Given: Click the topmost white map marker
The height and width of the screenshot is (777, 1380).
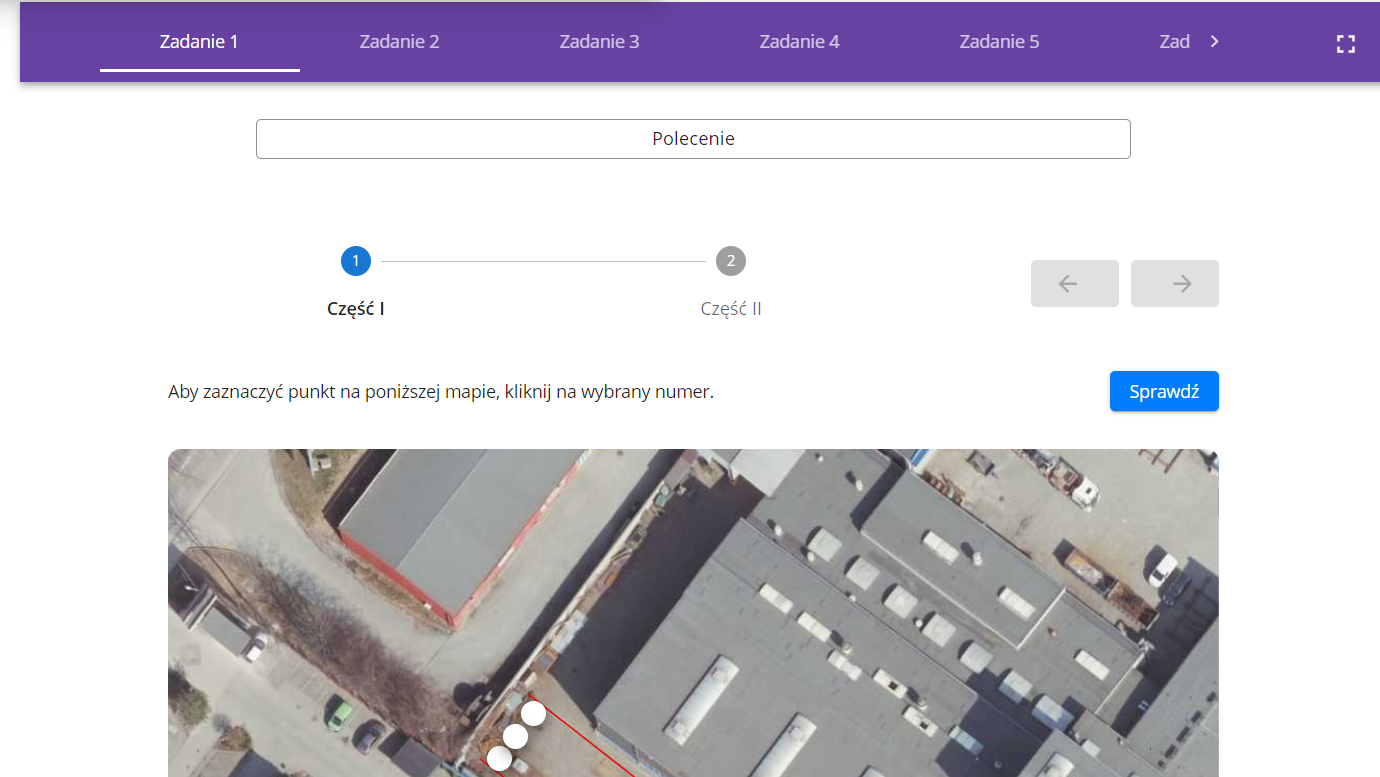Looking at the screenshot, I should pyautogui.click(x=534, y=713).
